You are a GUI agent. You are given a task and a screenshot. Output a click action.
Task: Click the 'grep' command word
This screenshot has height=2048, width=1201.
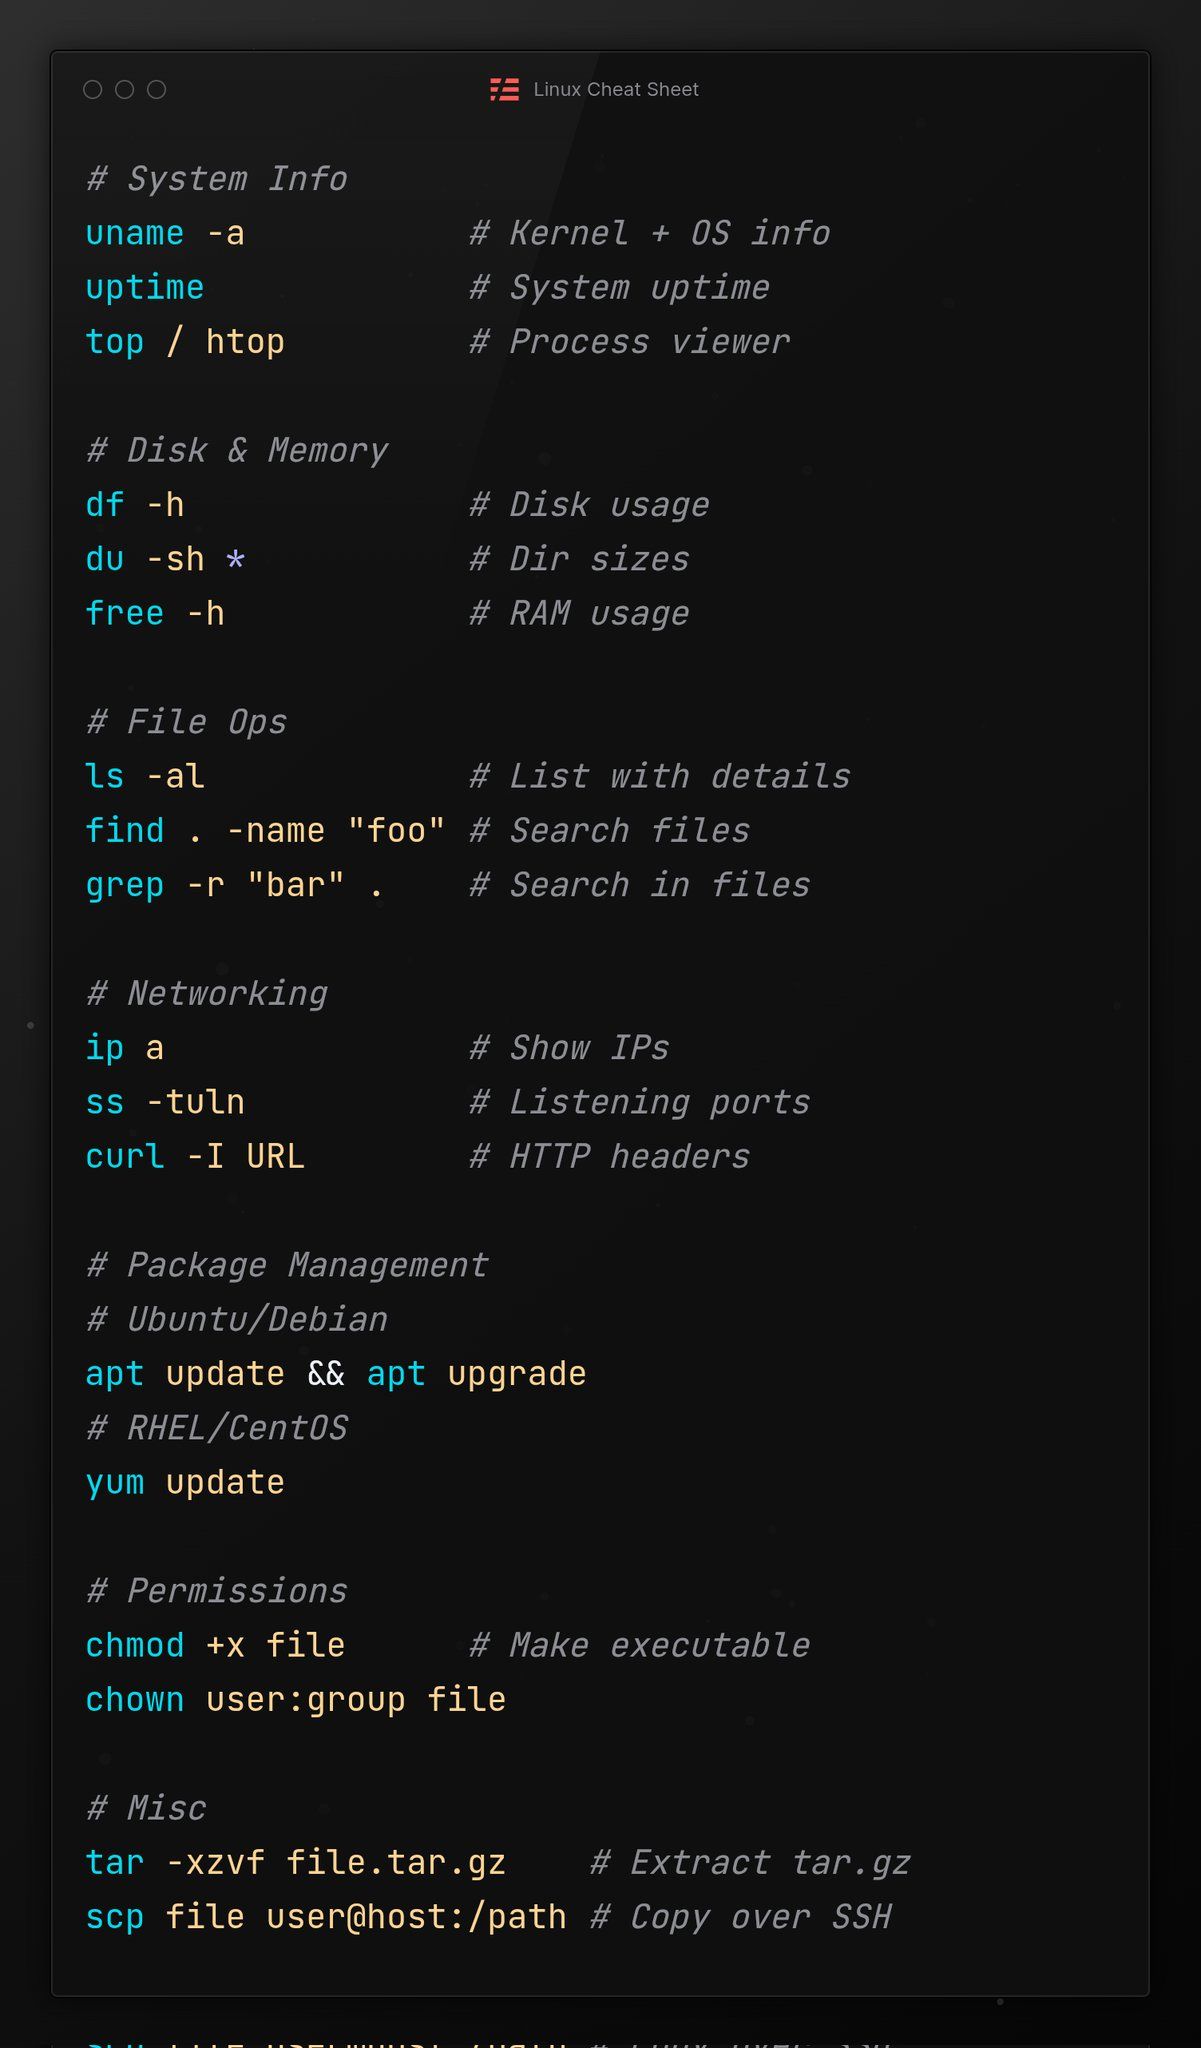point(125,885)
